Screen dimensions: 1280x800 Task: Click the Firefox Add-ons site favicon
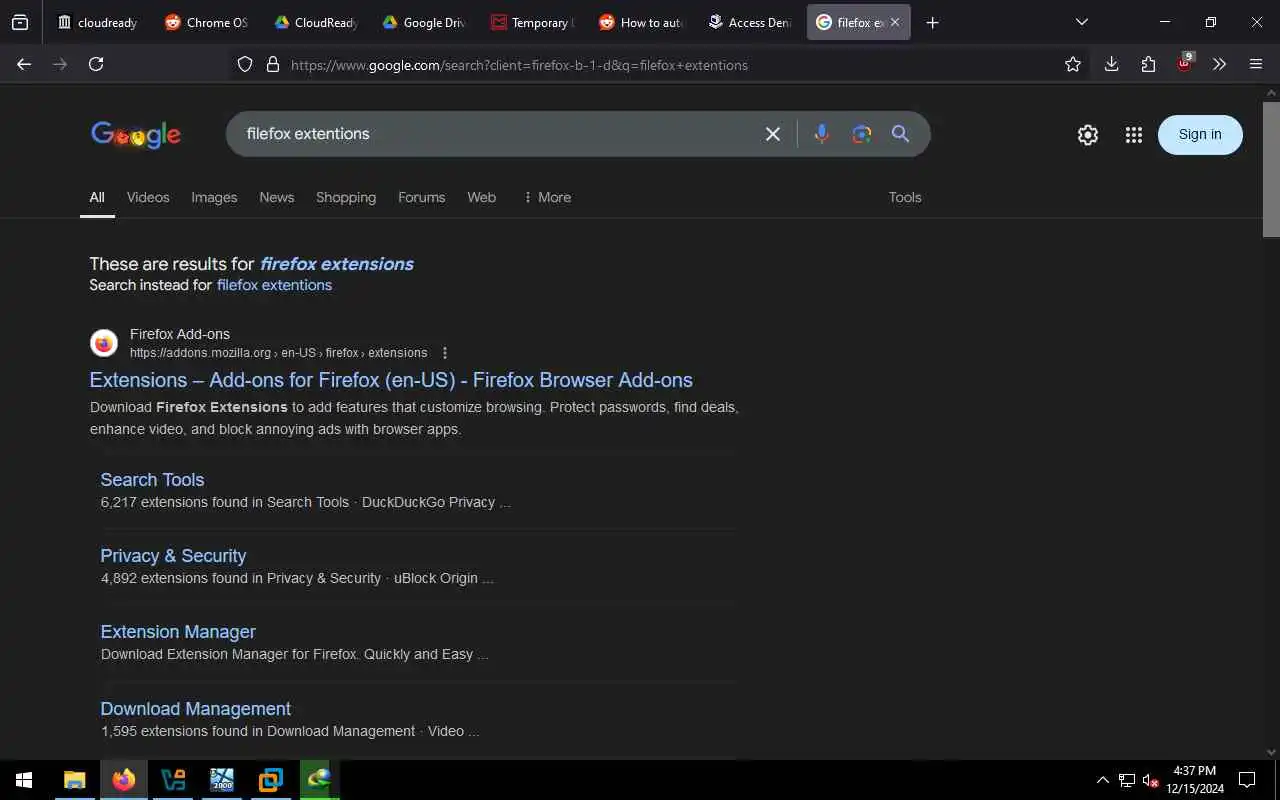coord(104,343)
